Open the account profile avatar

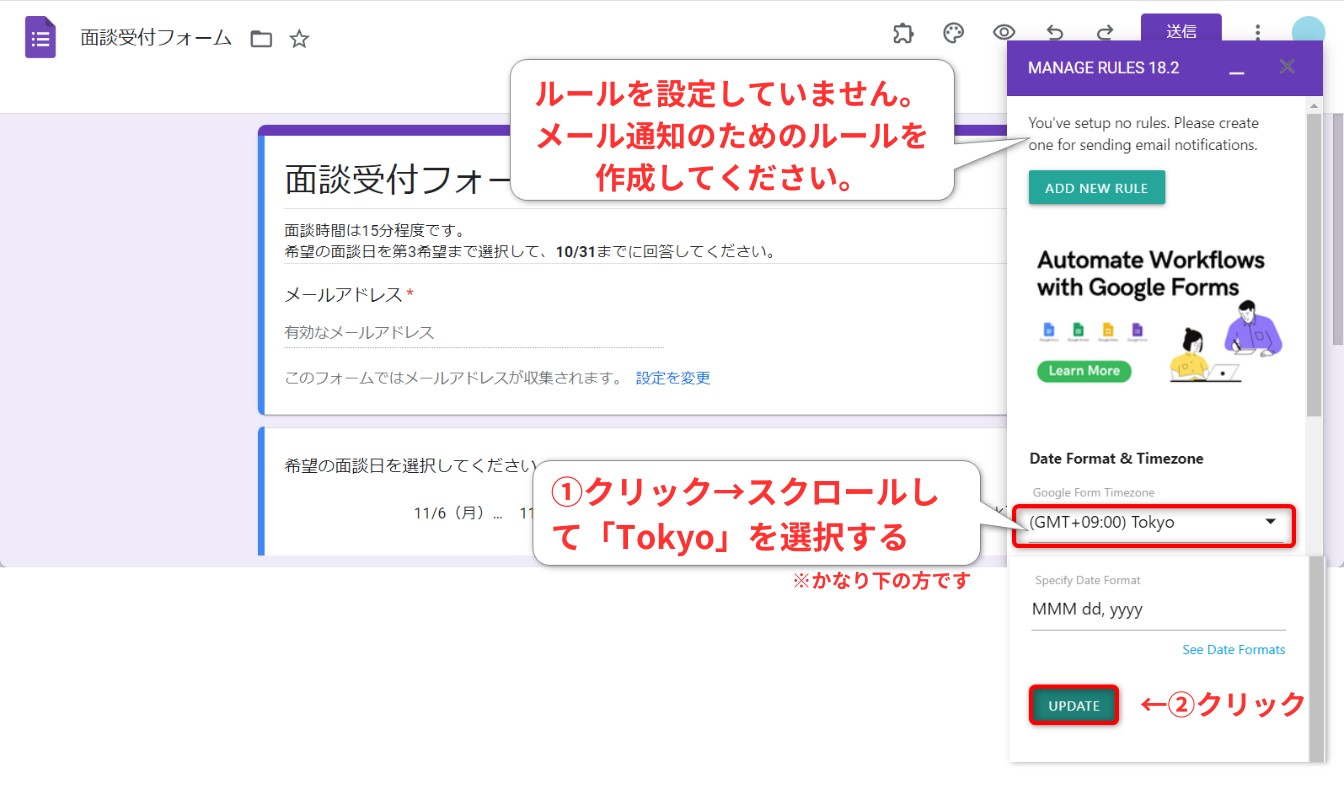pos(1308,32)
